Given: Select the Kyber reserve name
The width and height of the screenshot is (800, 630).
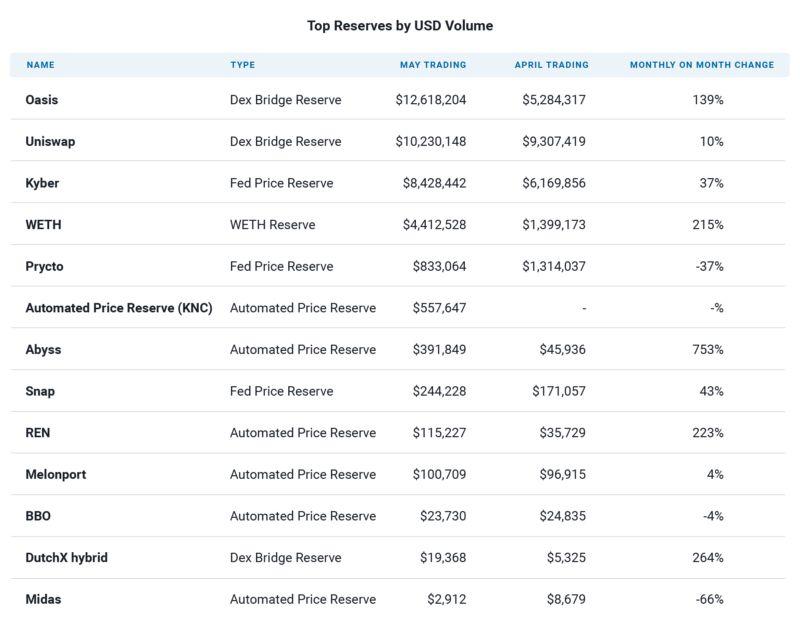Looking at the screenshot, I should tap(42, 183).
